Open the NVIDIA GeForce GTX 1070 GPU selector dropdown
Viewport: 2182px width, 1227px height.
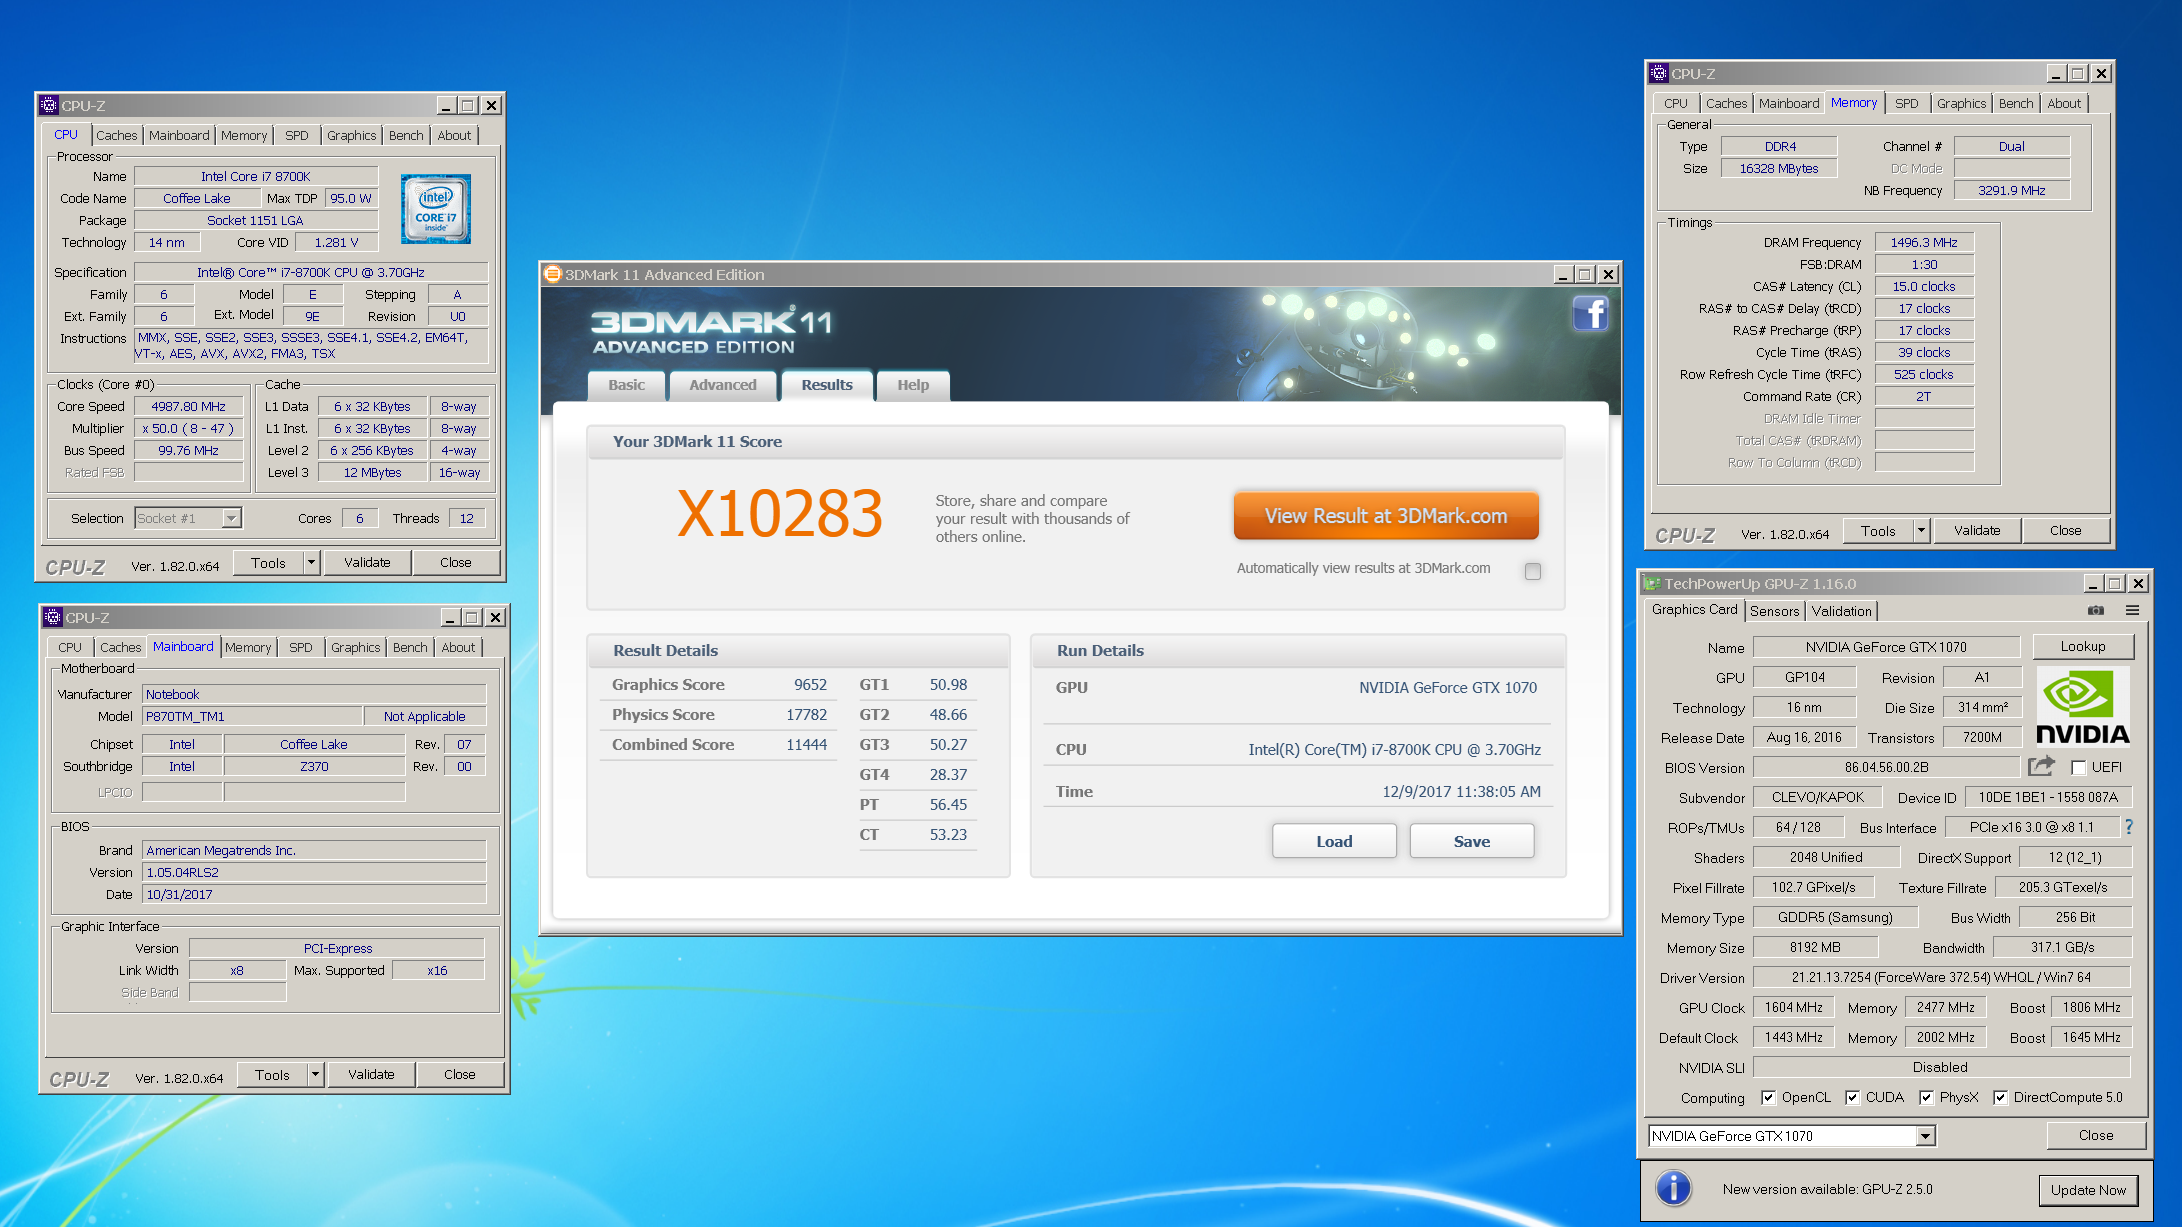point(1925,1136)
